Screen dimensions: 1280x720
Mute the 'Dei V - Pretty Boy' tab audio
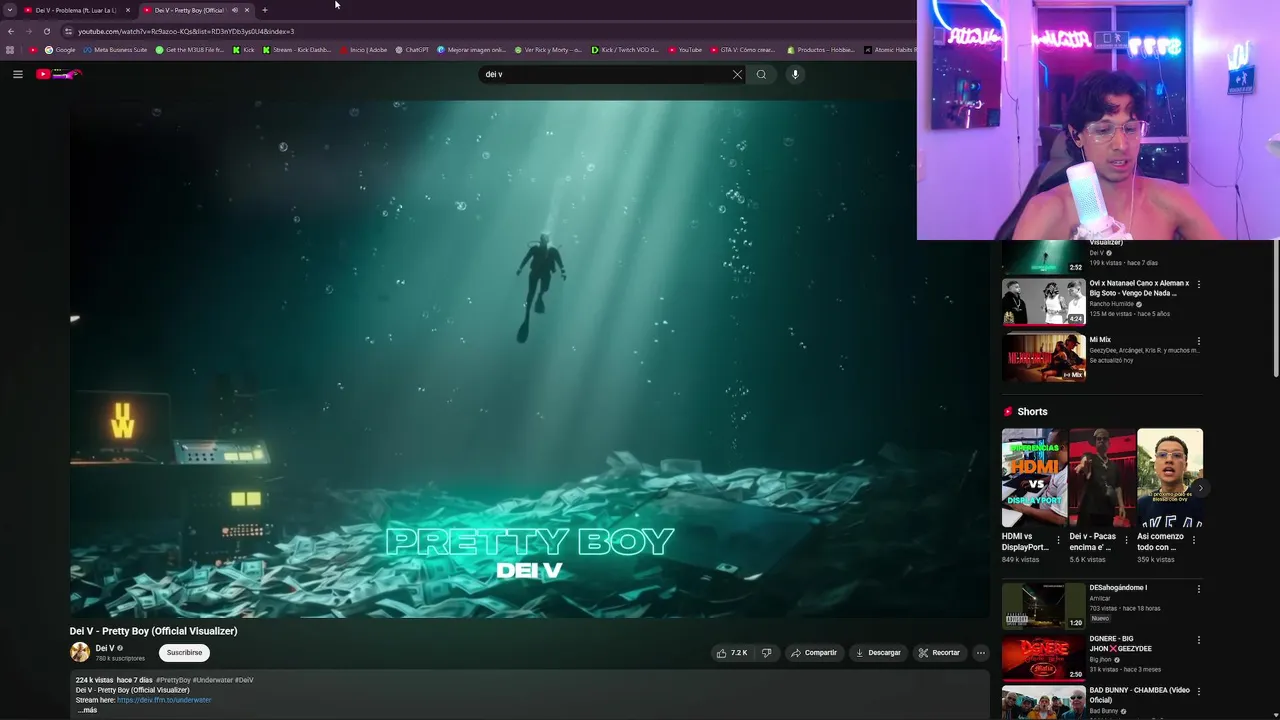pos(235,10)
